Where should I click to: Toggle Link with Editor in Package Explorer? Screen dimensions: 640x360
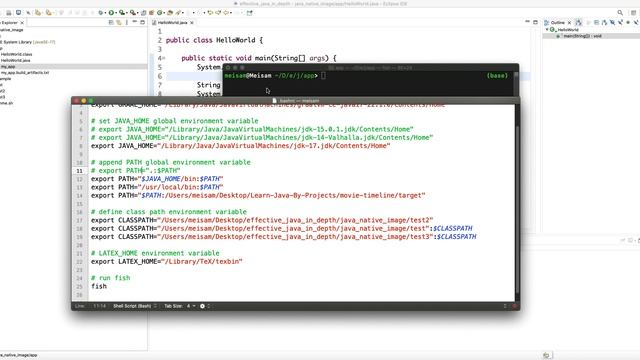coord(119,22)
